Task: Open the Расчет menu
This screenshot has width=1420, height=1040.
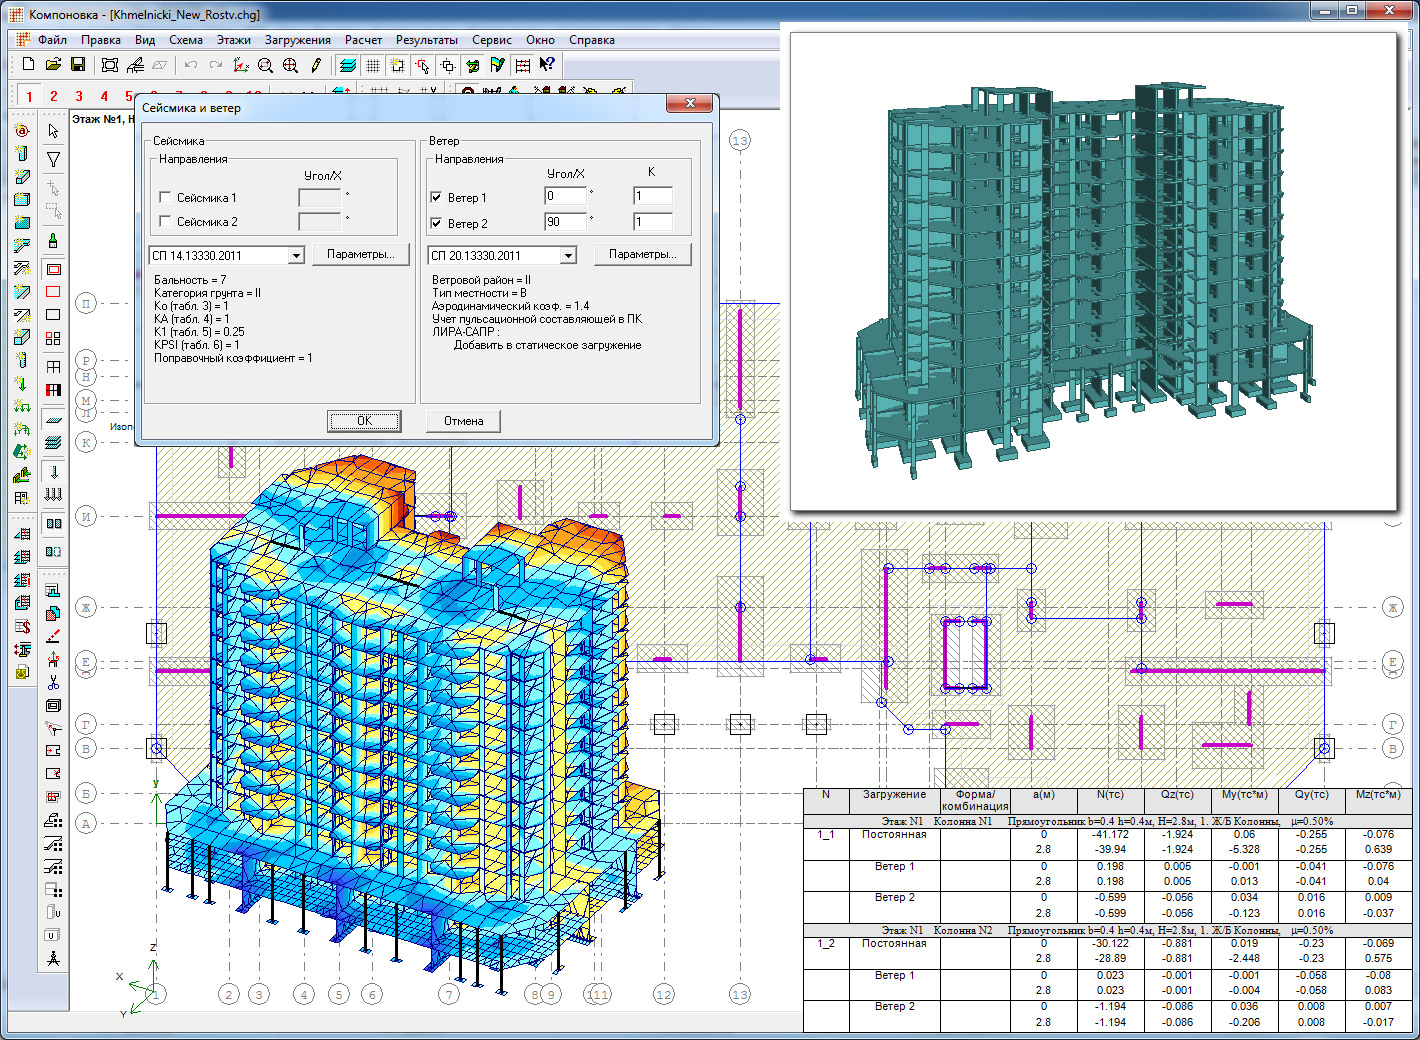Action: tap(363, 40)
